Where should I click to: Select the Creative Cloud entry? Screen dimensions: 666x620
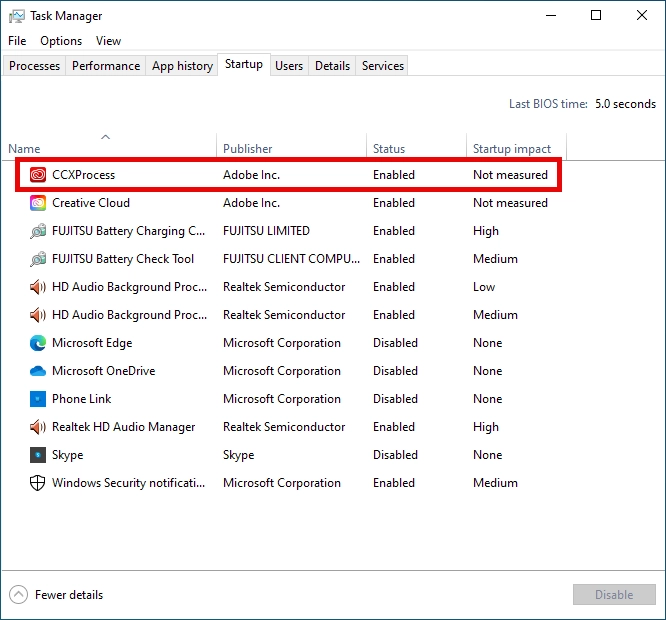(x=91, y=203)
